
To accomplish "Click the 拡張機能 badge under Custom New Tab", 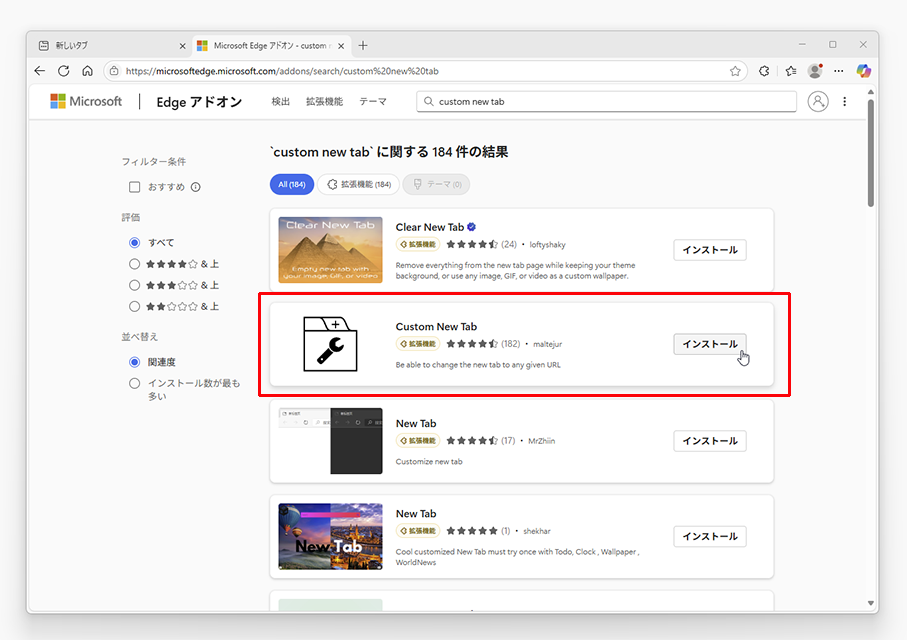I will [x=418, y=344].
